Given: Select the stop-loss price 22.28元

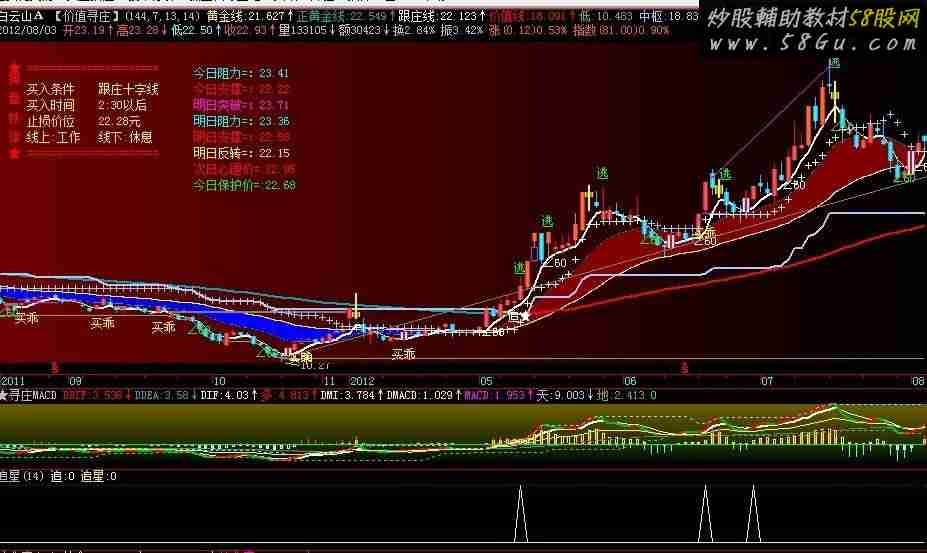Looking at the screenshot, I should (119, 121).
